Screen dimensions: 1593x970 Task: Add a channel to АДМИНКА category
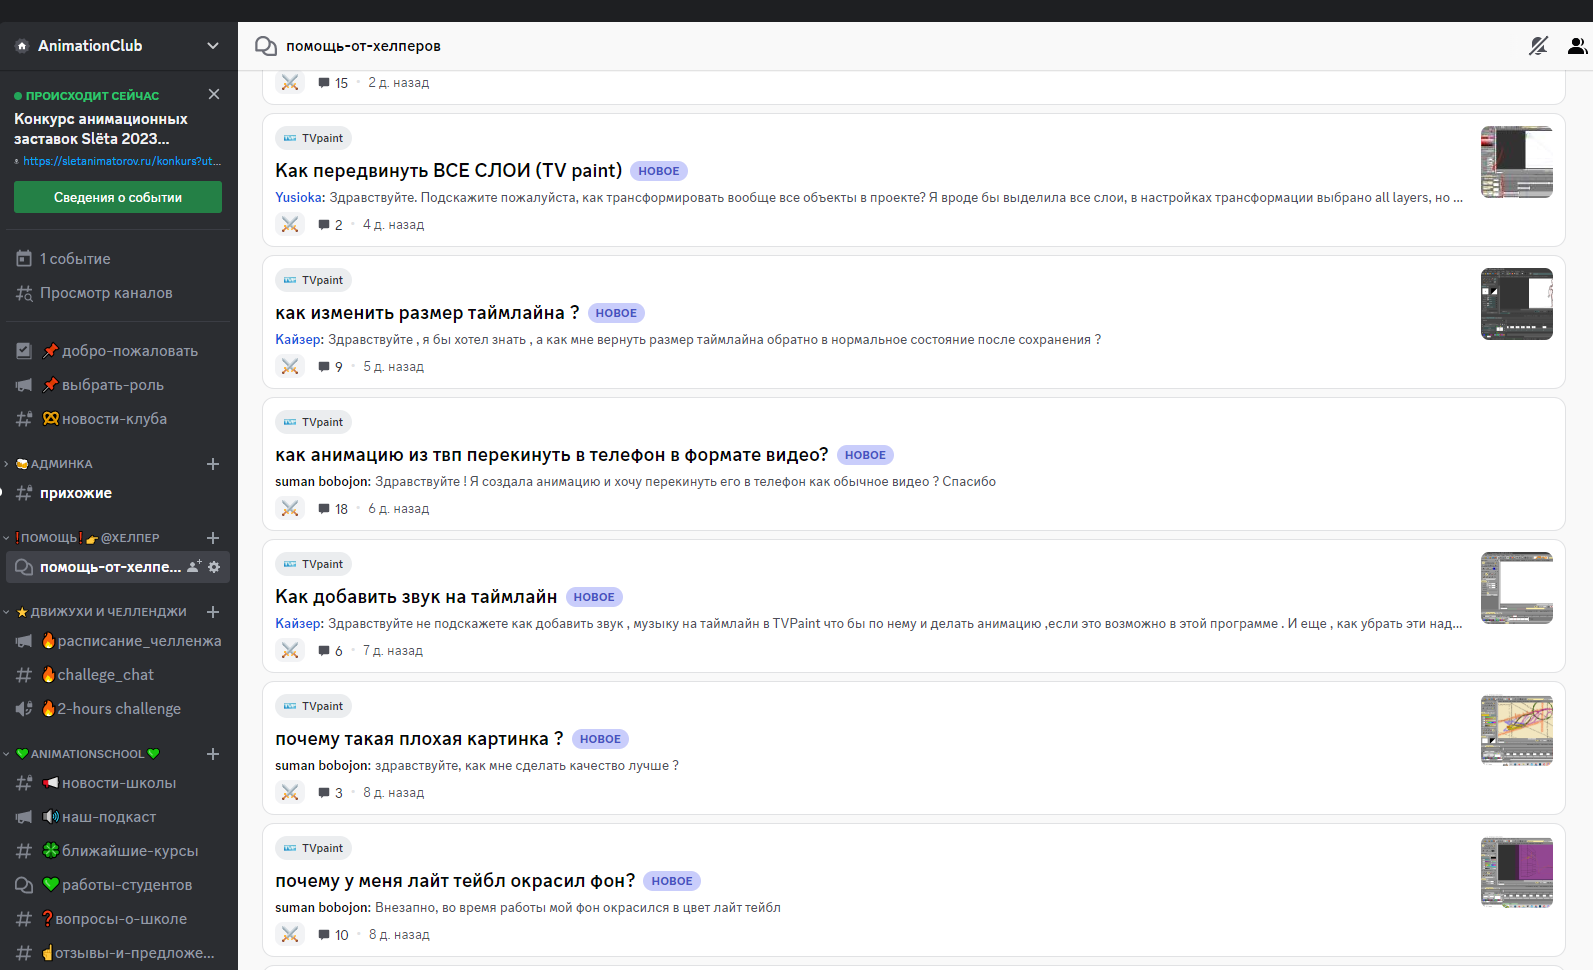point(213,464)
